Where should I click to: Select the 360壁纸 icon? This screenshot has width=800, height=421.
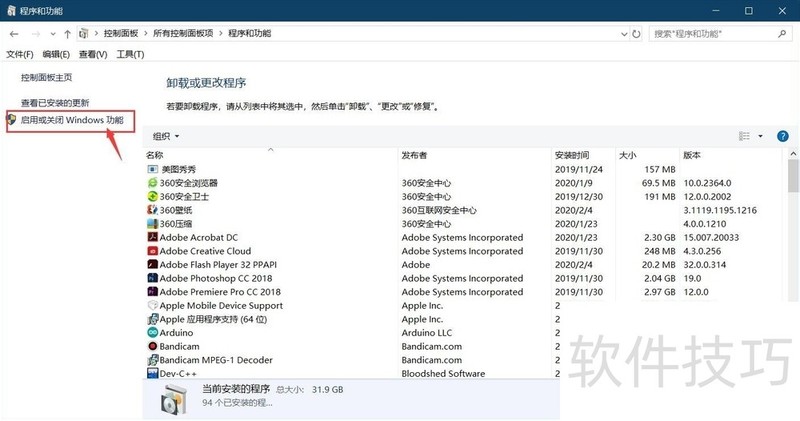tap(153, 210)
